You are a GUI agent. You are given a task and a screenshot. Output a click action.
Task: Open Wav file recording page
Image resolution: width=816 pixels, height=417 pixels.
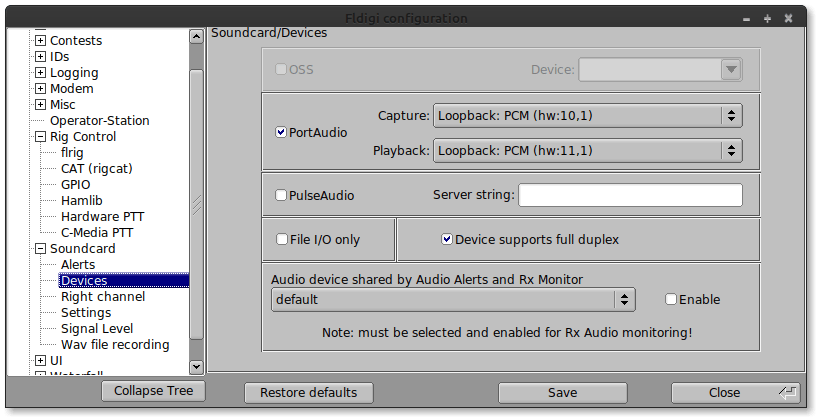tap(115, 345)
